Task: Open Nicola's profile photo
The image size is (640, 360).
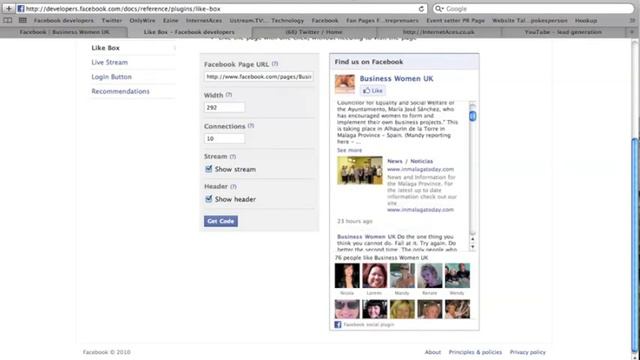Action: [x=347, y=276]
